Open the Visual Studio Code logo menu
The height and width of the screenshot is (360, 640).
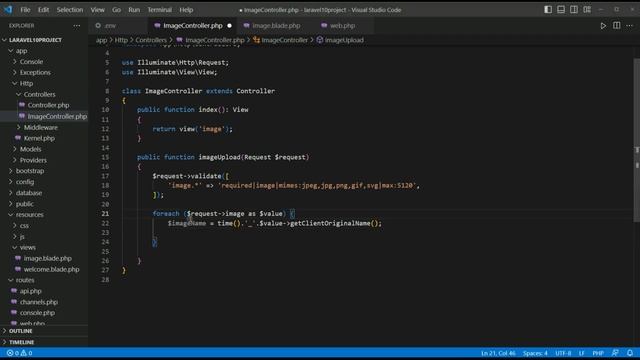(x=8, y=9)
